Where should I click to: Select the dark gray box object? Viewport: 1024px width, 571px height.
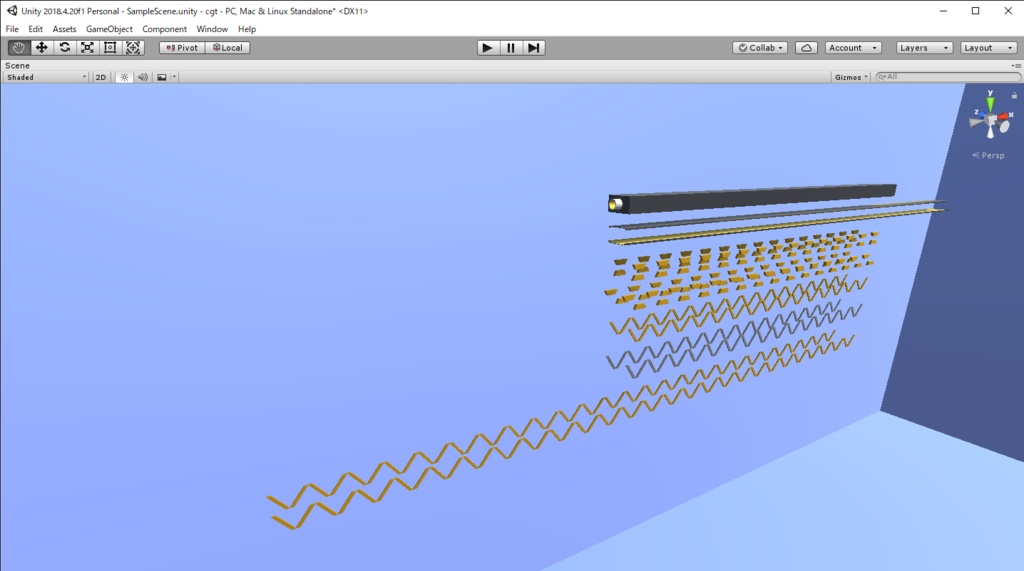(x=752, y=199)
